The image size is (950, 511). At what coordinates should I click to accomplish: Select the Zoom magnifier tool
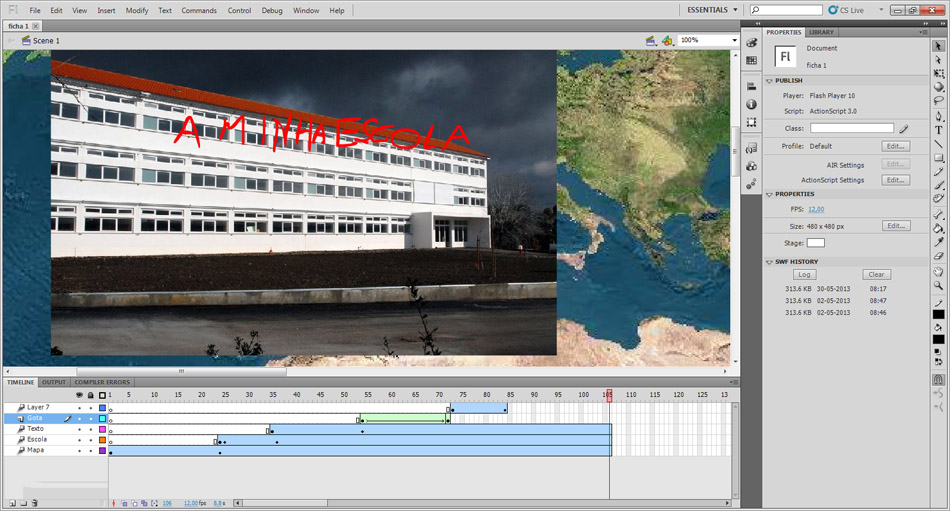point(939,285)
